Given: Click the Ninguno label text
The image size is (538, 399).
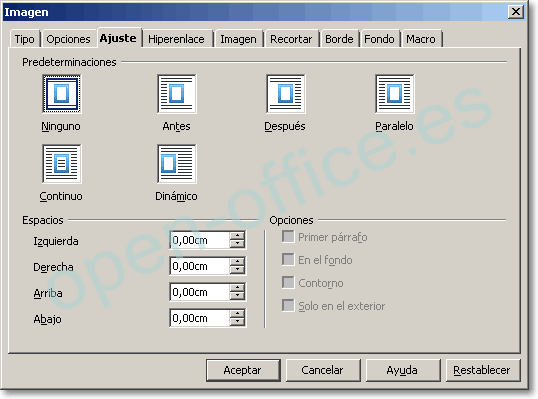Looking at the screenshot, I should tap(61, 126).
